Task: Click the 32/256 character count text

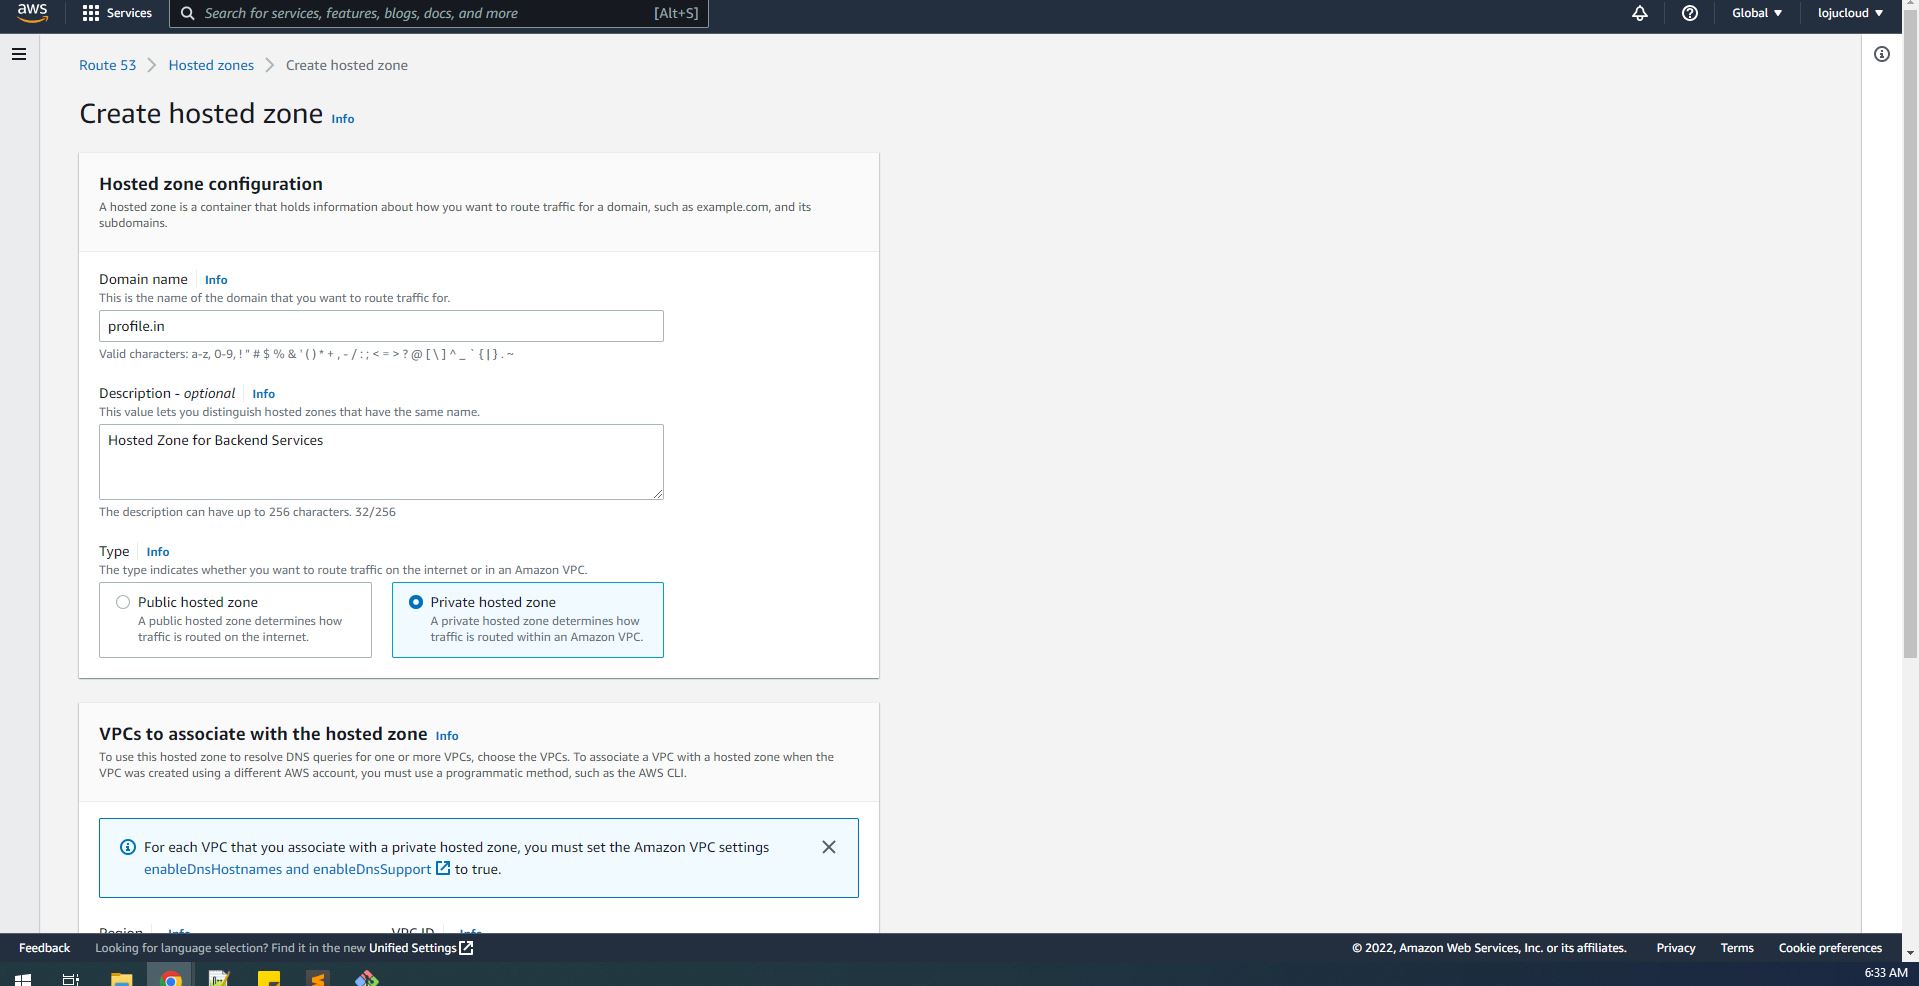Action: (375, 512)
